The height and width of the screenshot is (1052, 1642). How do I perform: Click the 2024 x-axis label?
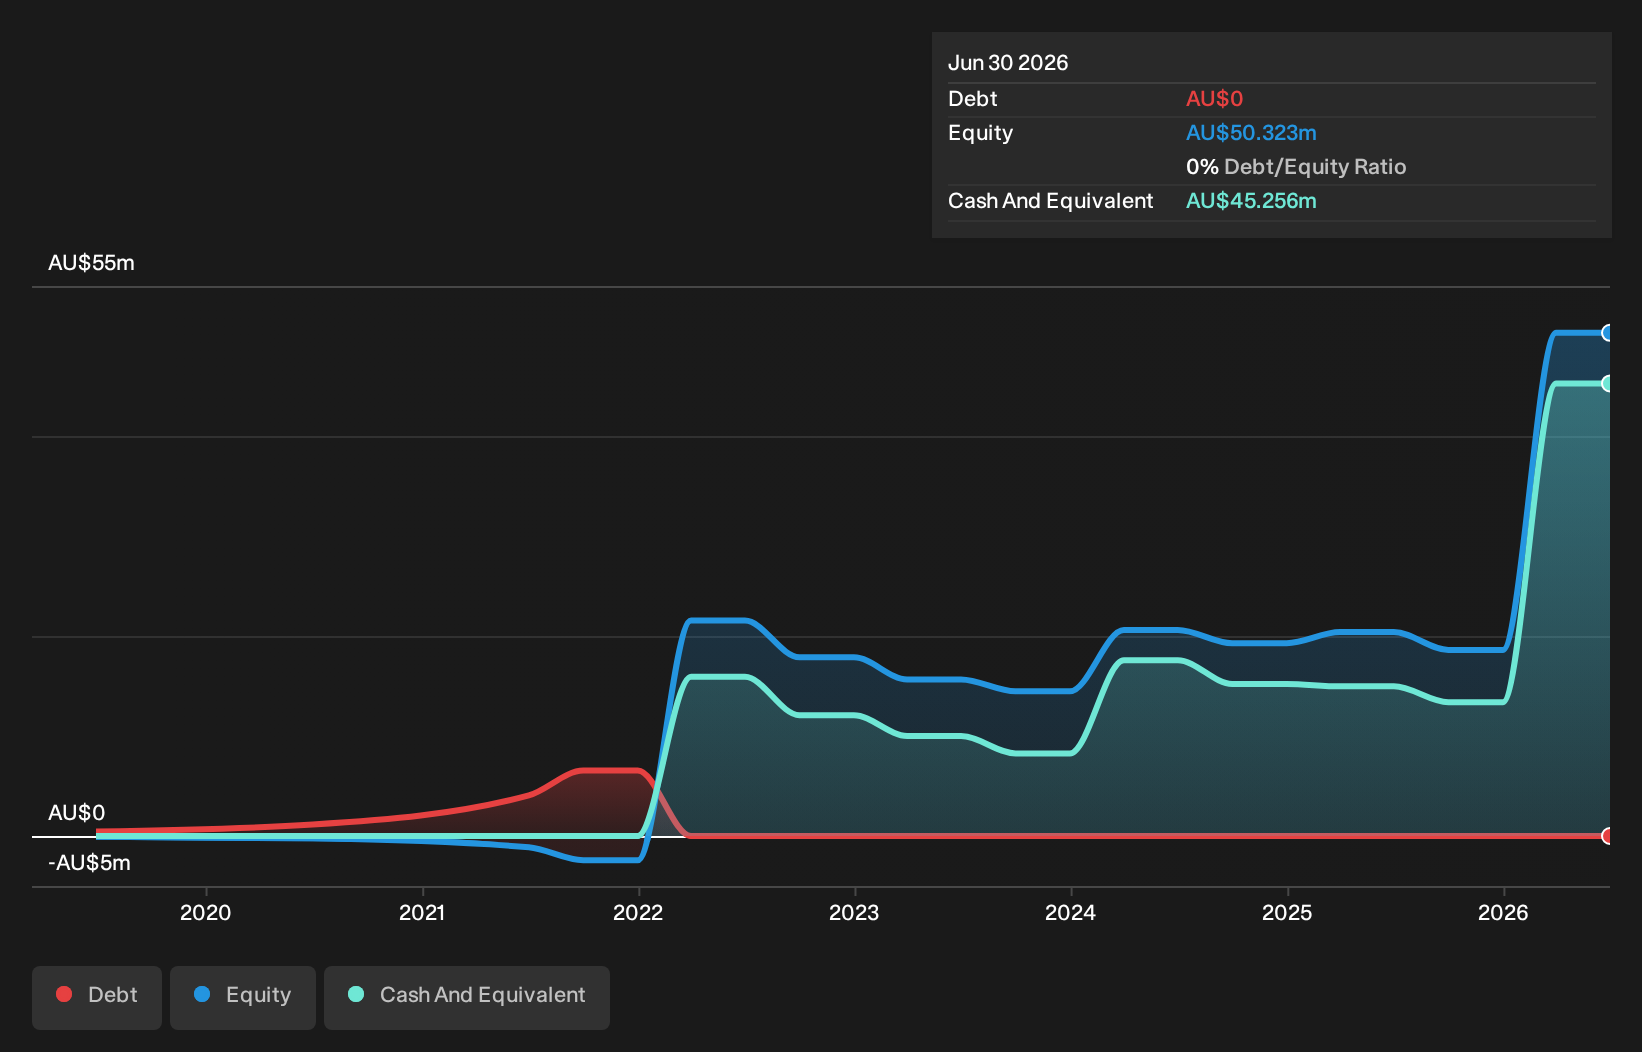tap(1070, 912)
